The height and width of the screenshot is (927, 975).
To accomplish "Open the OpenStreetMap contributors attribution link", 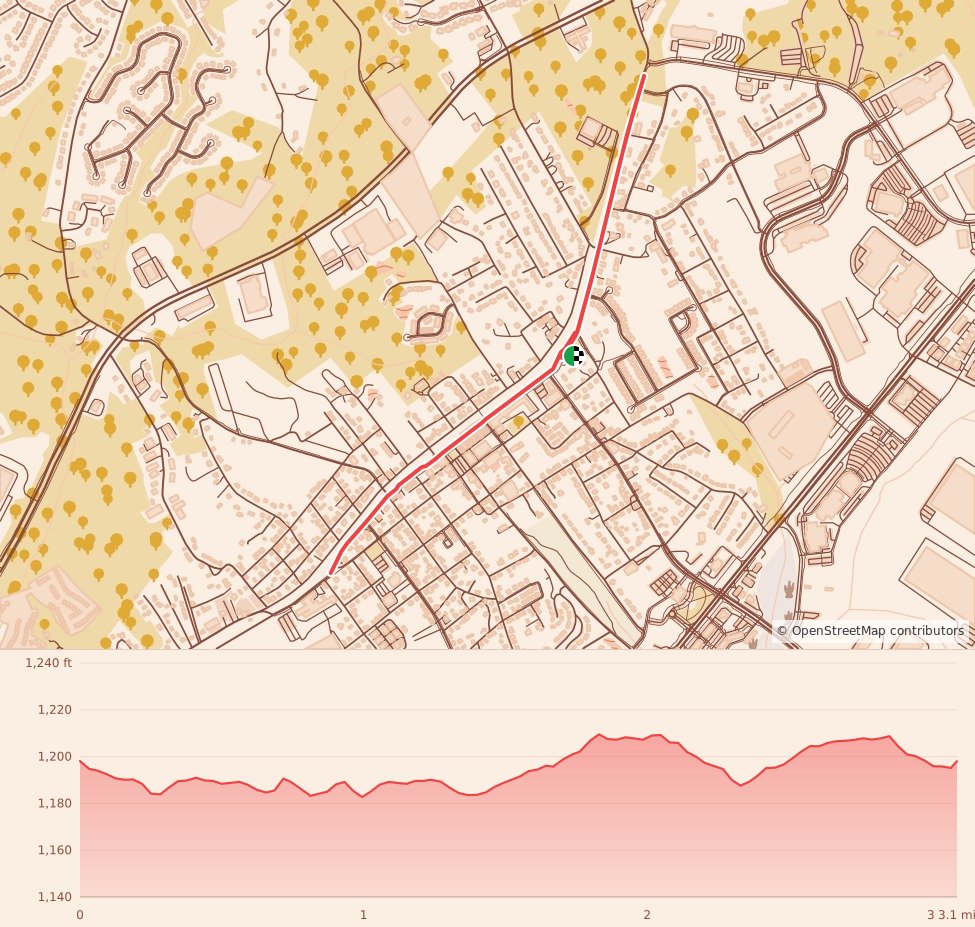I will coord(871,631).
